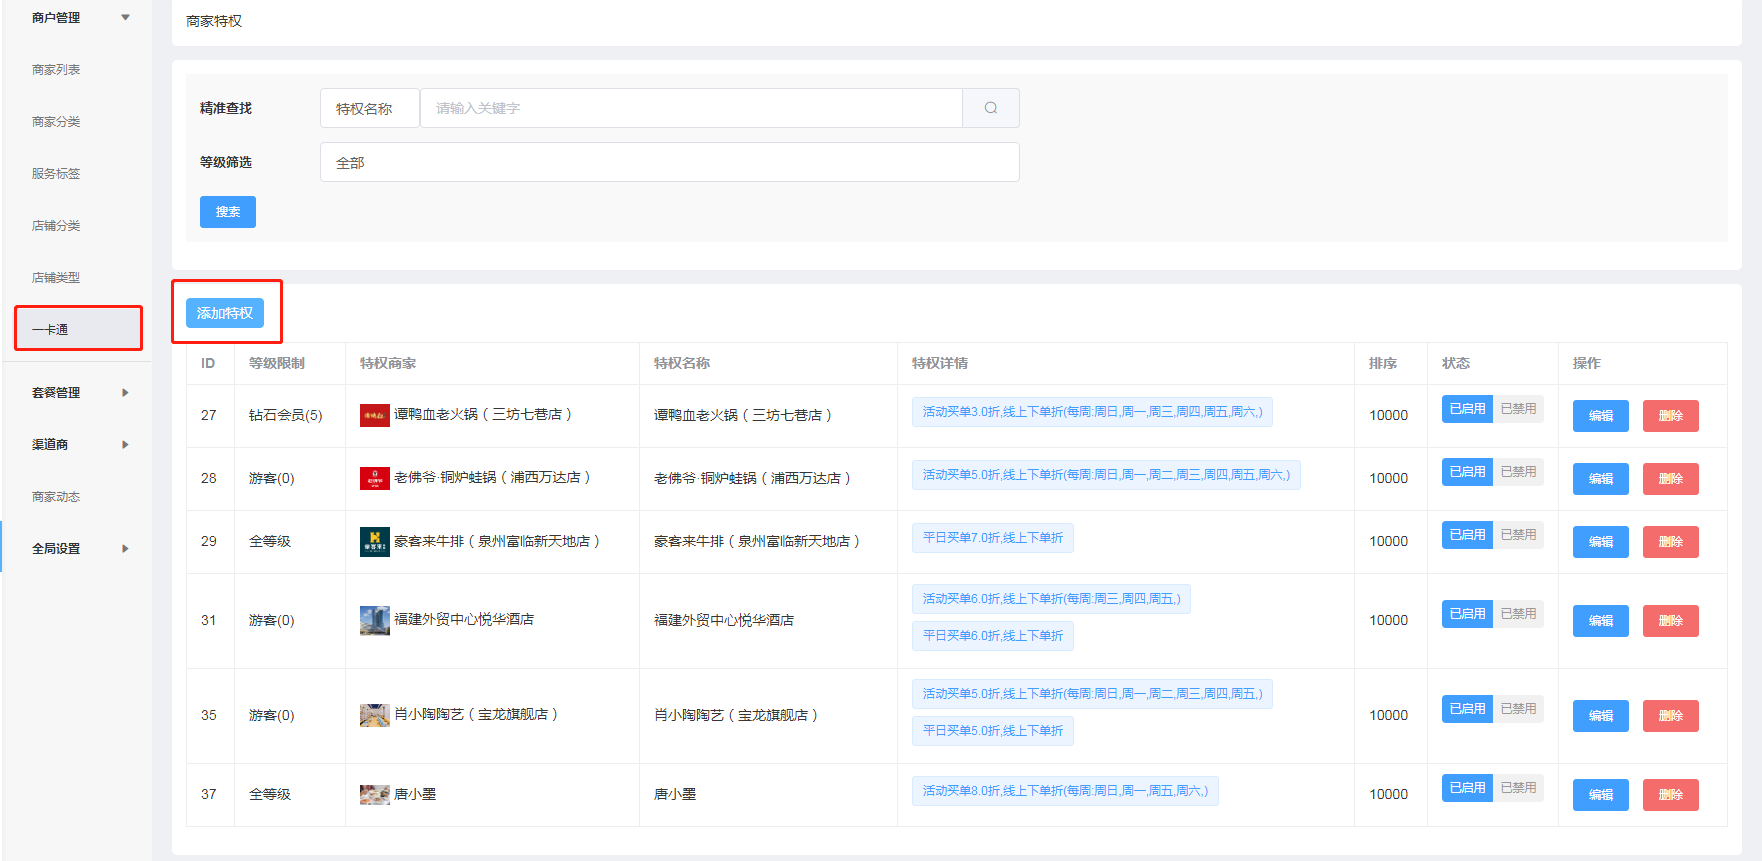Image resolution: width=1762 pixels, height=861 pixels.
Task: Go to 服务标签 in sidebar
Action: click(x=56, y=174)
